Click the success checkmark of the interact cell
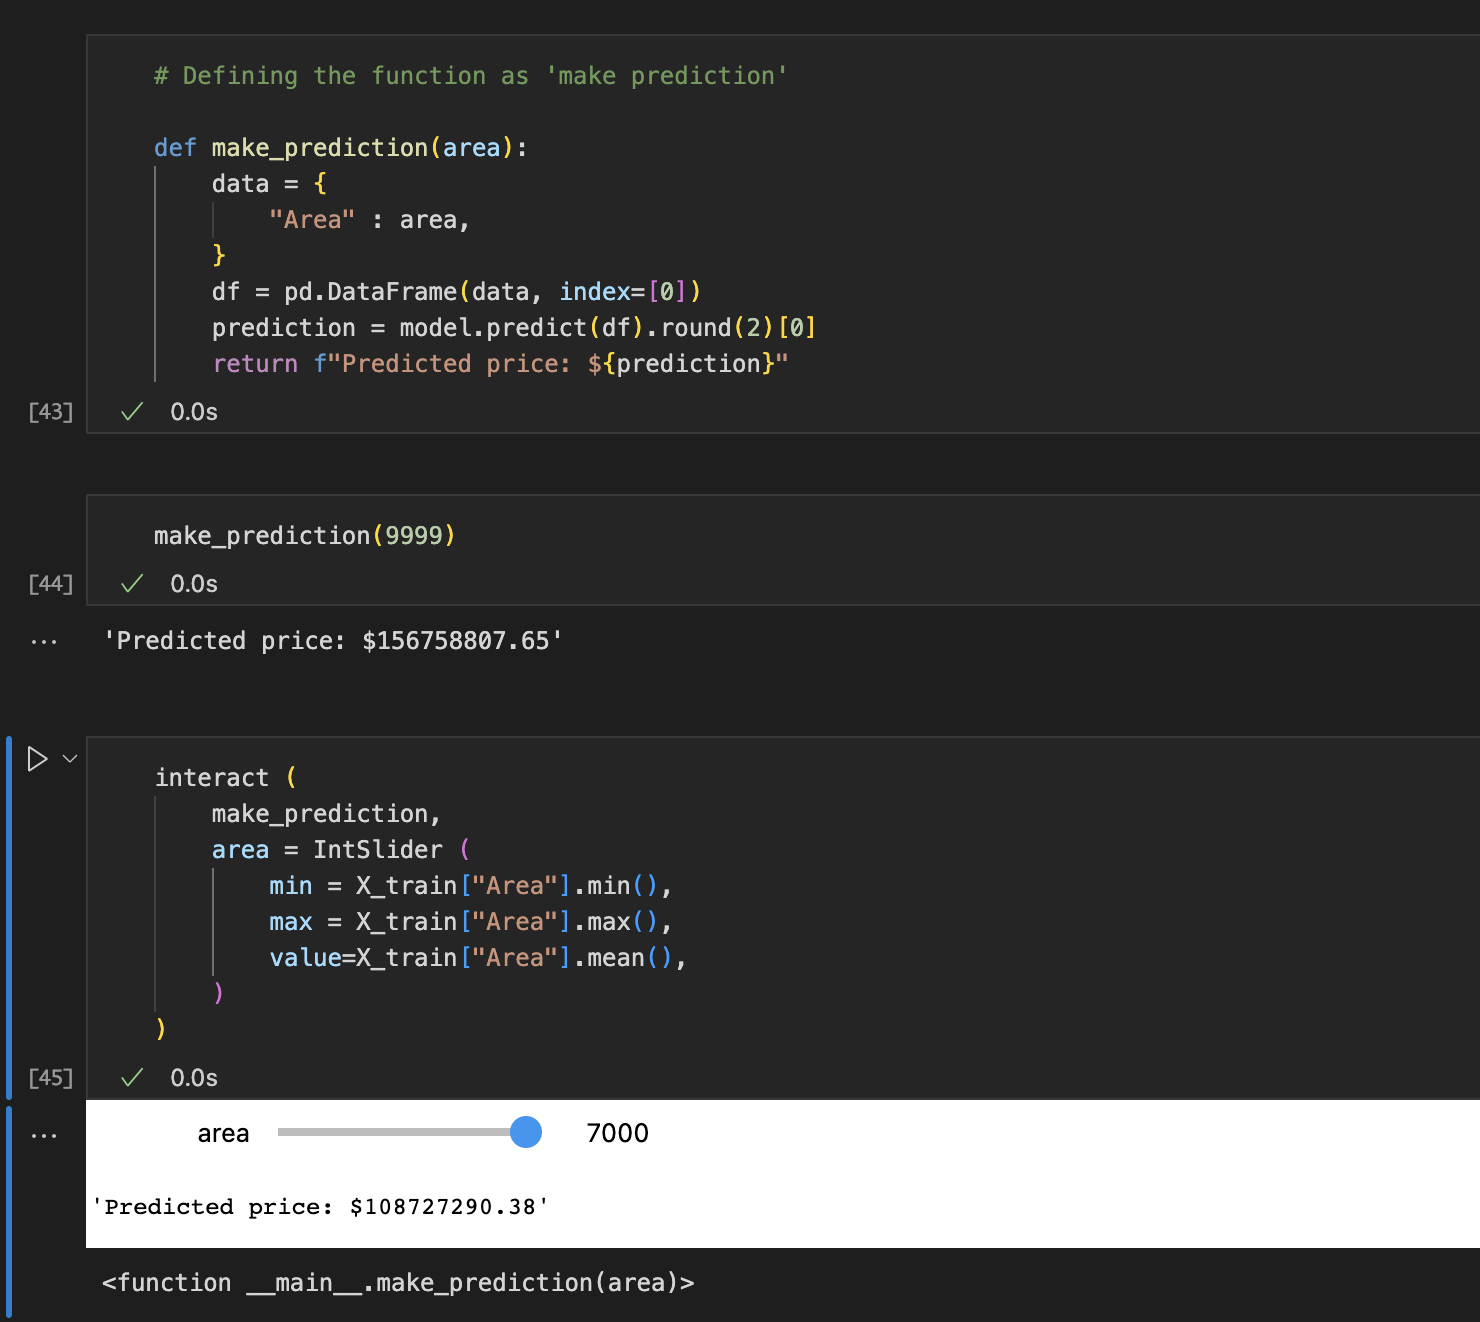The image size is (1480, 1322). point(131,1077)
